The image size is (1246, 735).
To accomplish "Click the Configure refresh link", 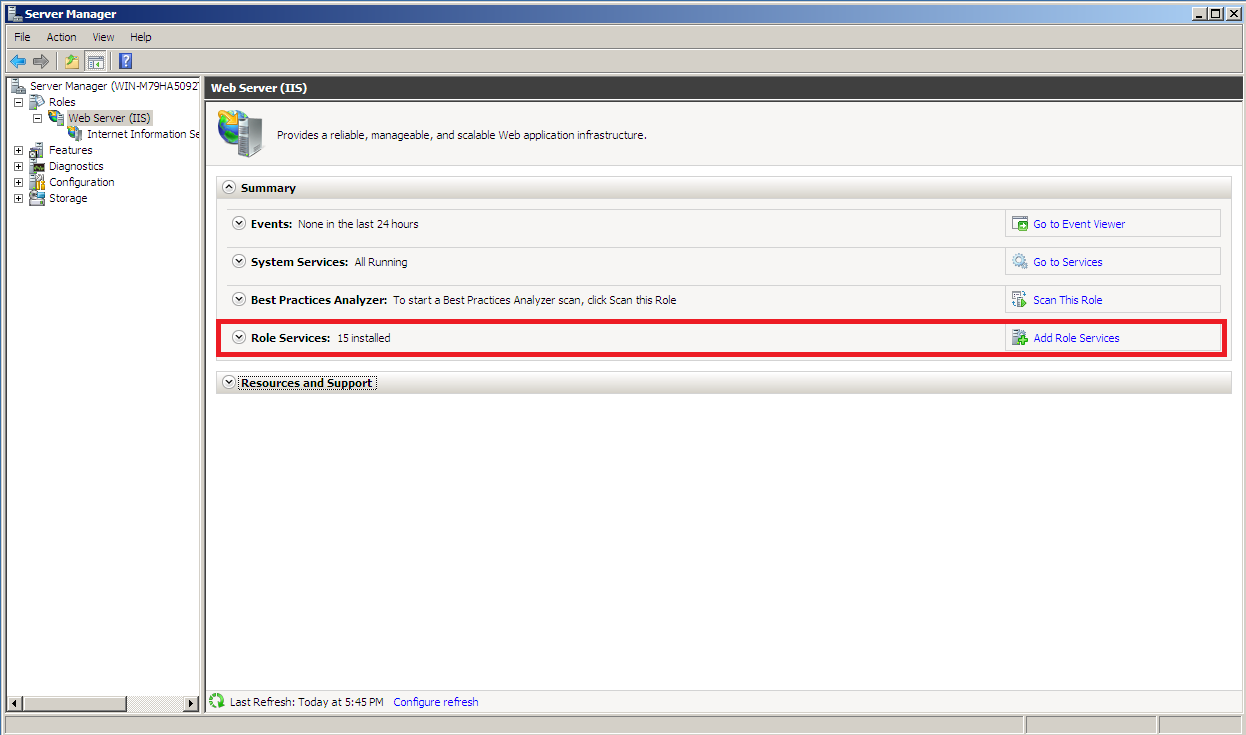I will point(435,702).
